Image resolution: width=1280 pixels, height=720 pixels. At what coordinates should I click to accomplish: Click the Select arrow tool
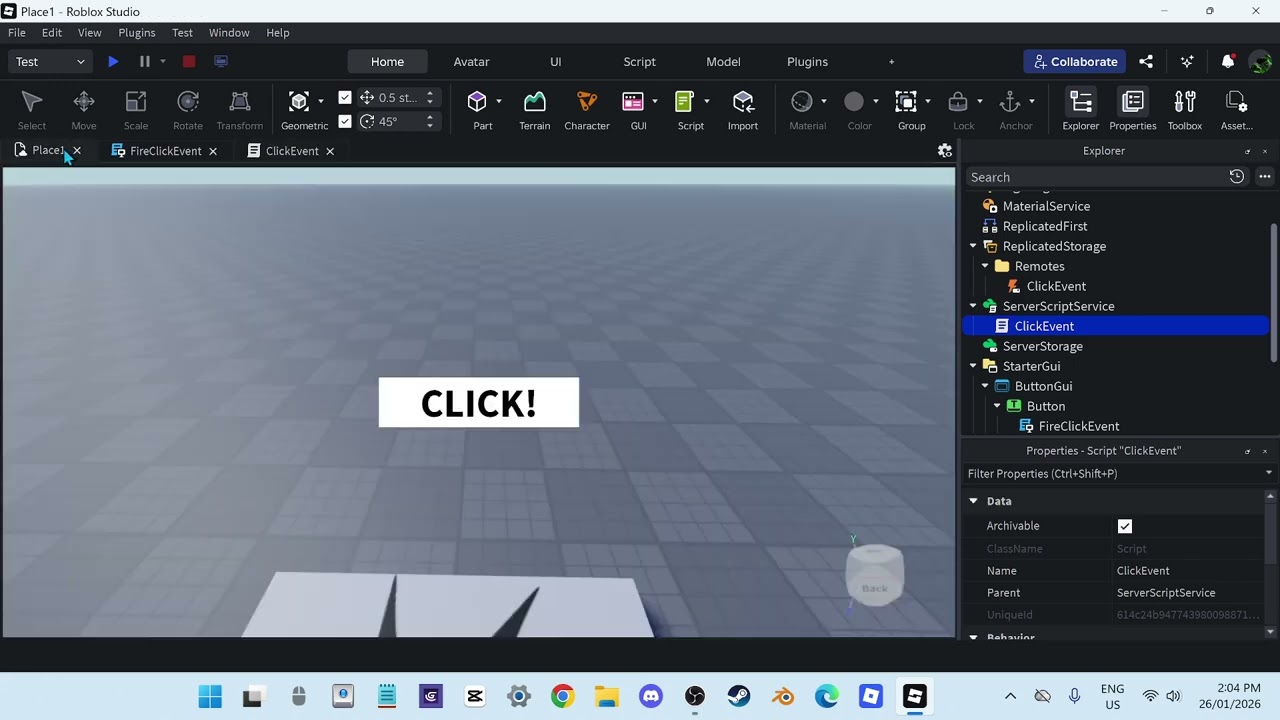(x=32, y=110)
